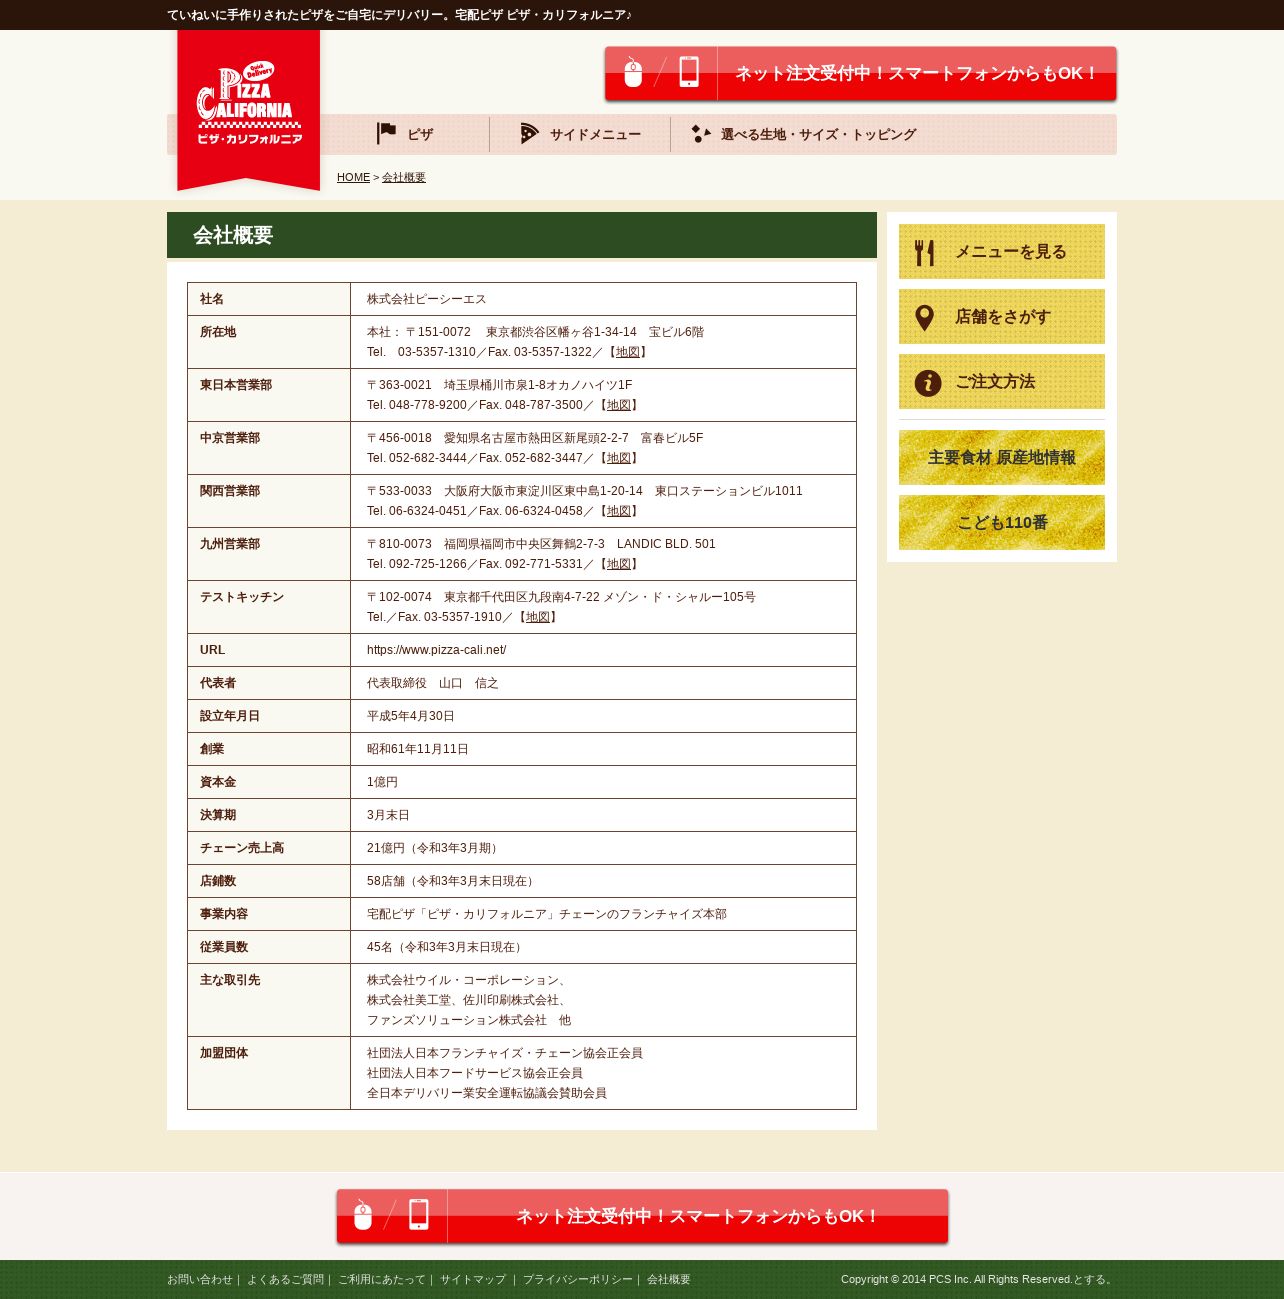The width and height of the screenshot is (1284, 1299).
Task: Go to HOME breadcrumb link
Action: (353, 177)
